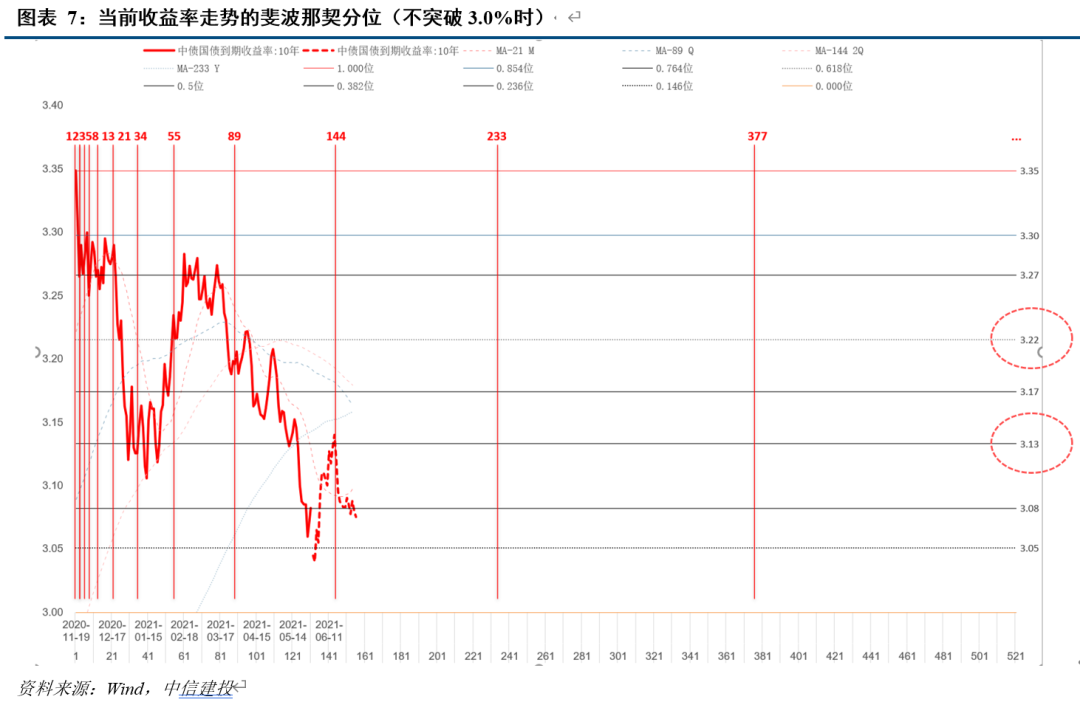Click the blue line sample for 0.854位

click(478, 68)
